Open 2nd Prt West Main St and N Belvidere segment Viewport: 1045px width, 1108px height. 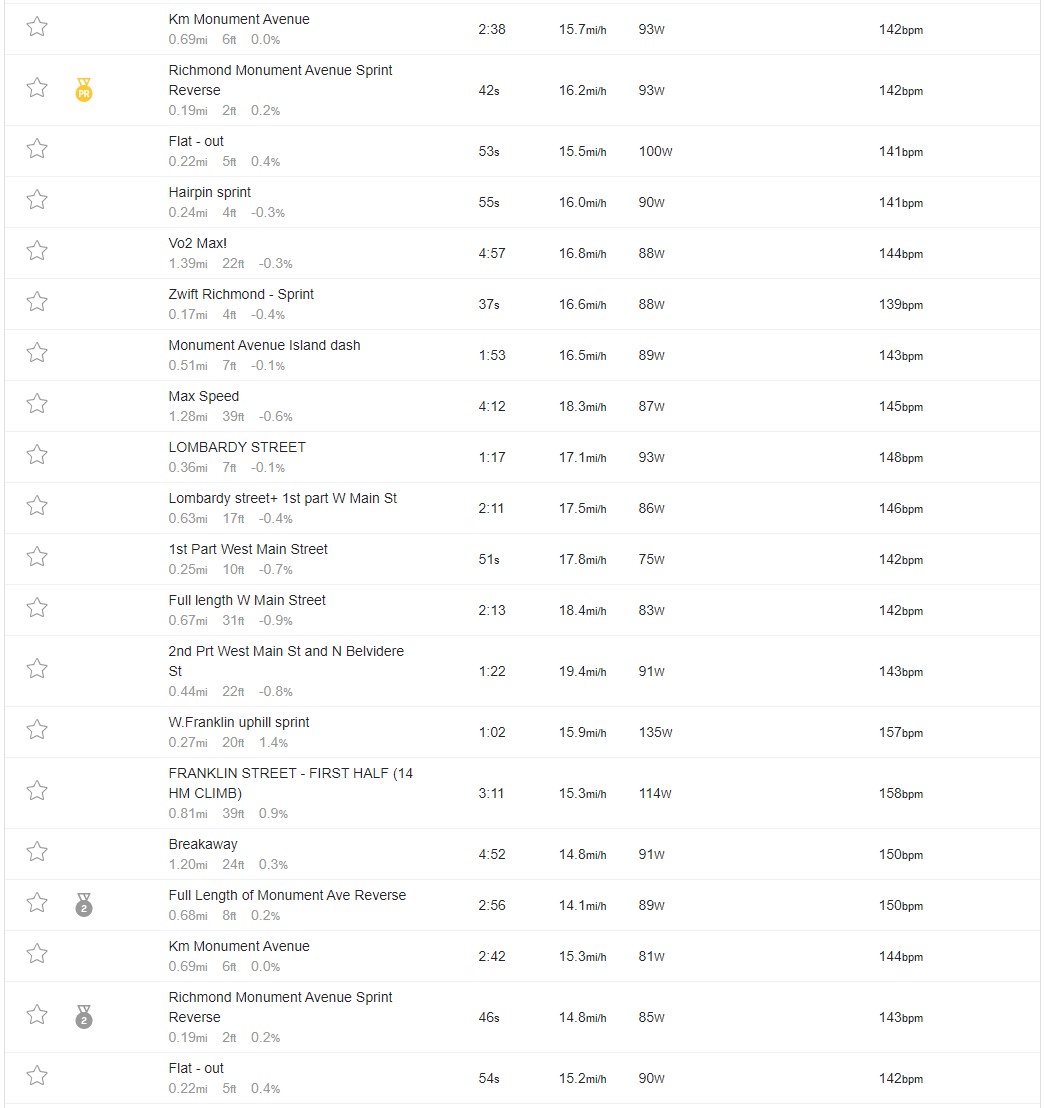tap(286, 661)
